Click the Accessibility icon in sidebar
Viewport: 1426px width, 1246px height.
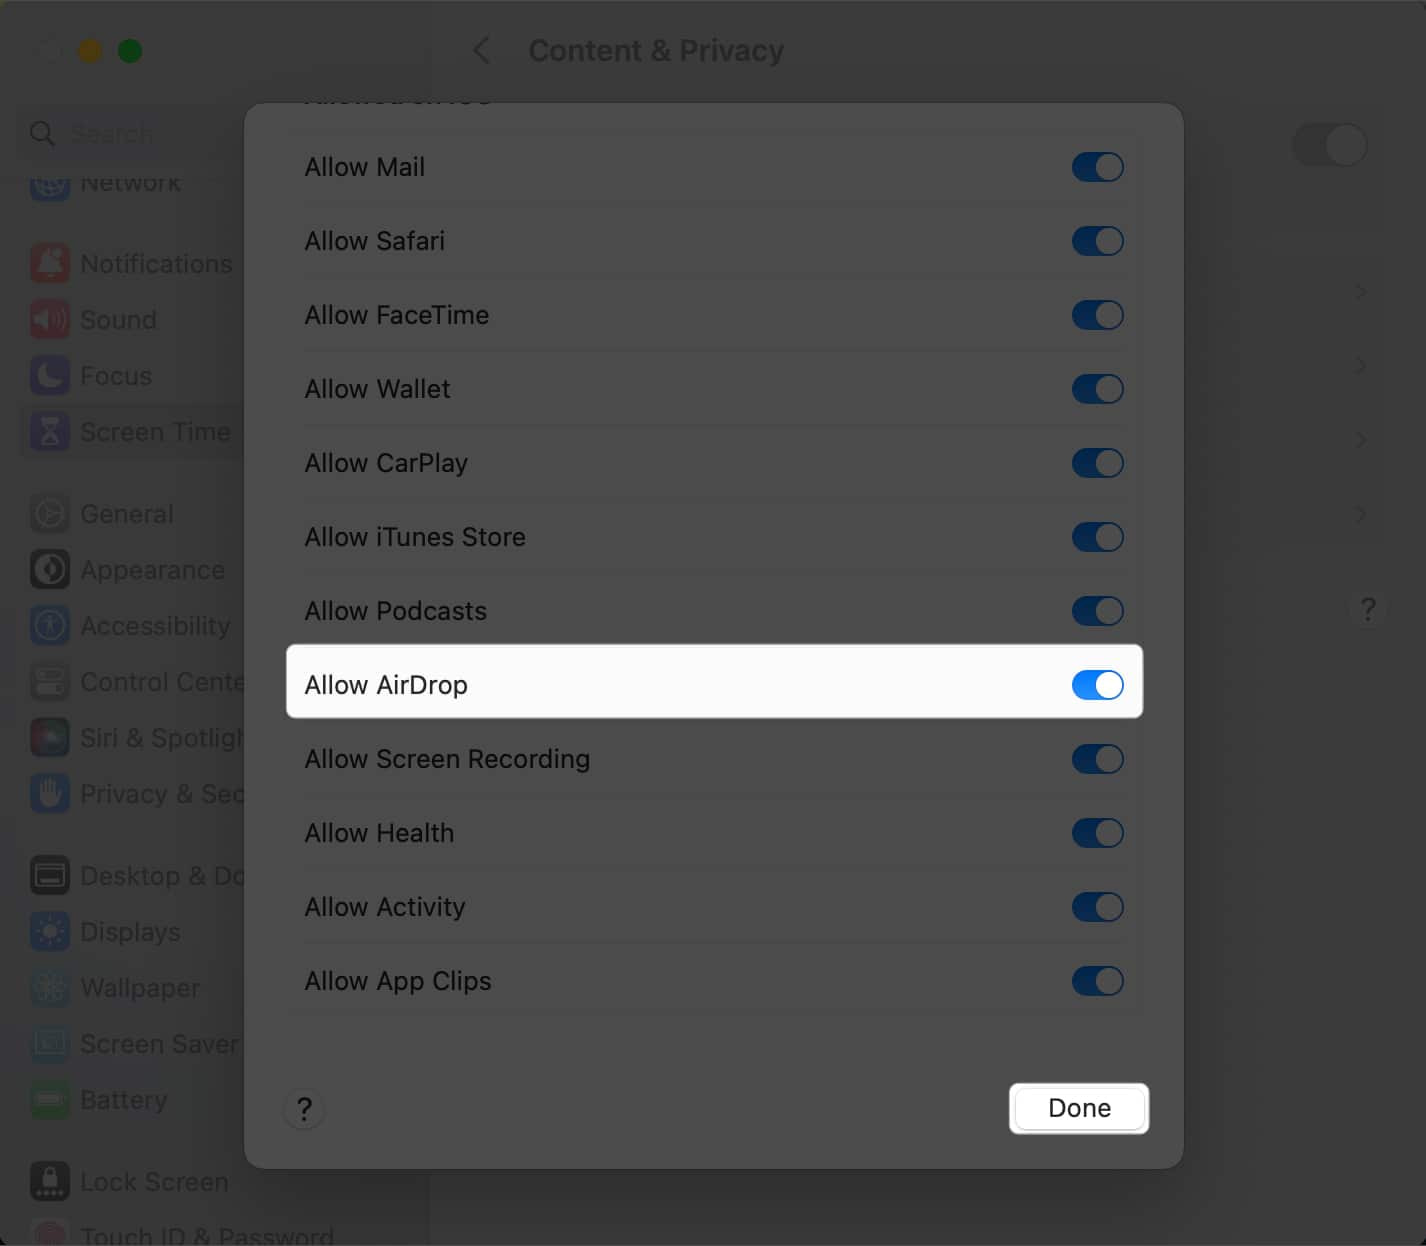50,625
